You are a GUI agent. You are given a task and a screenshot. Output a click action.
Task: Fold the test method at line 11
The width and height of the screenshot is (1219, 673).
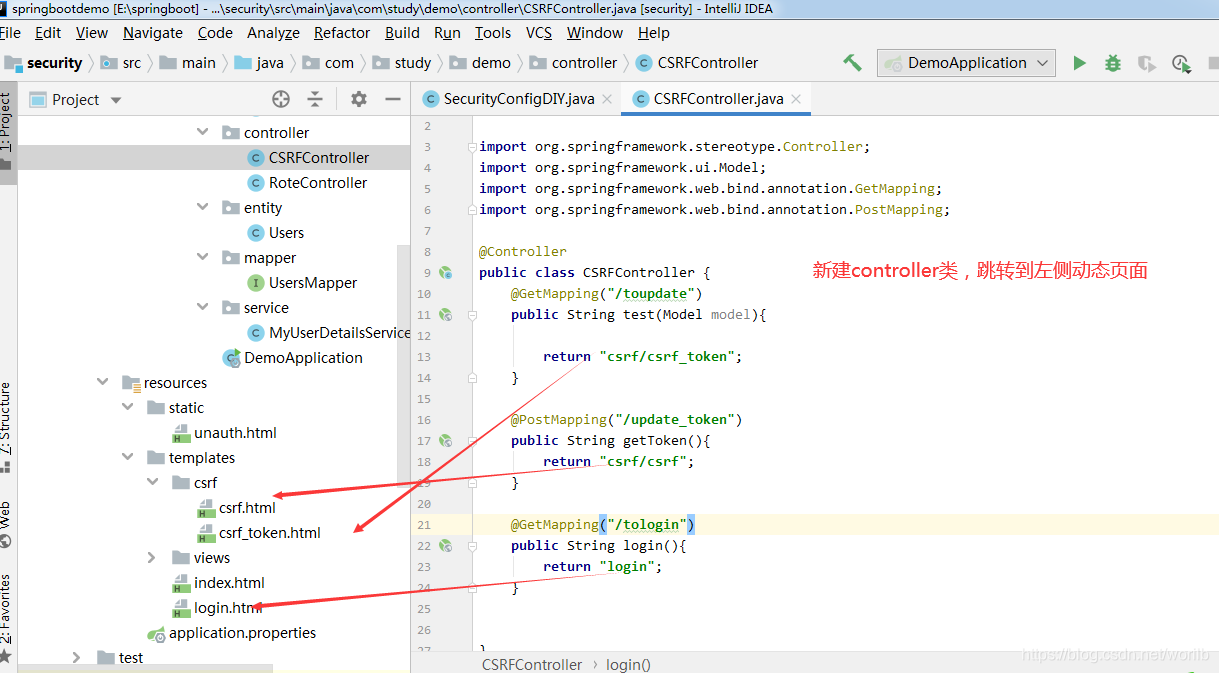473,314
